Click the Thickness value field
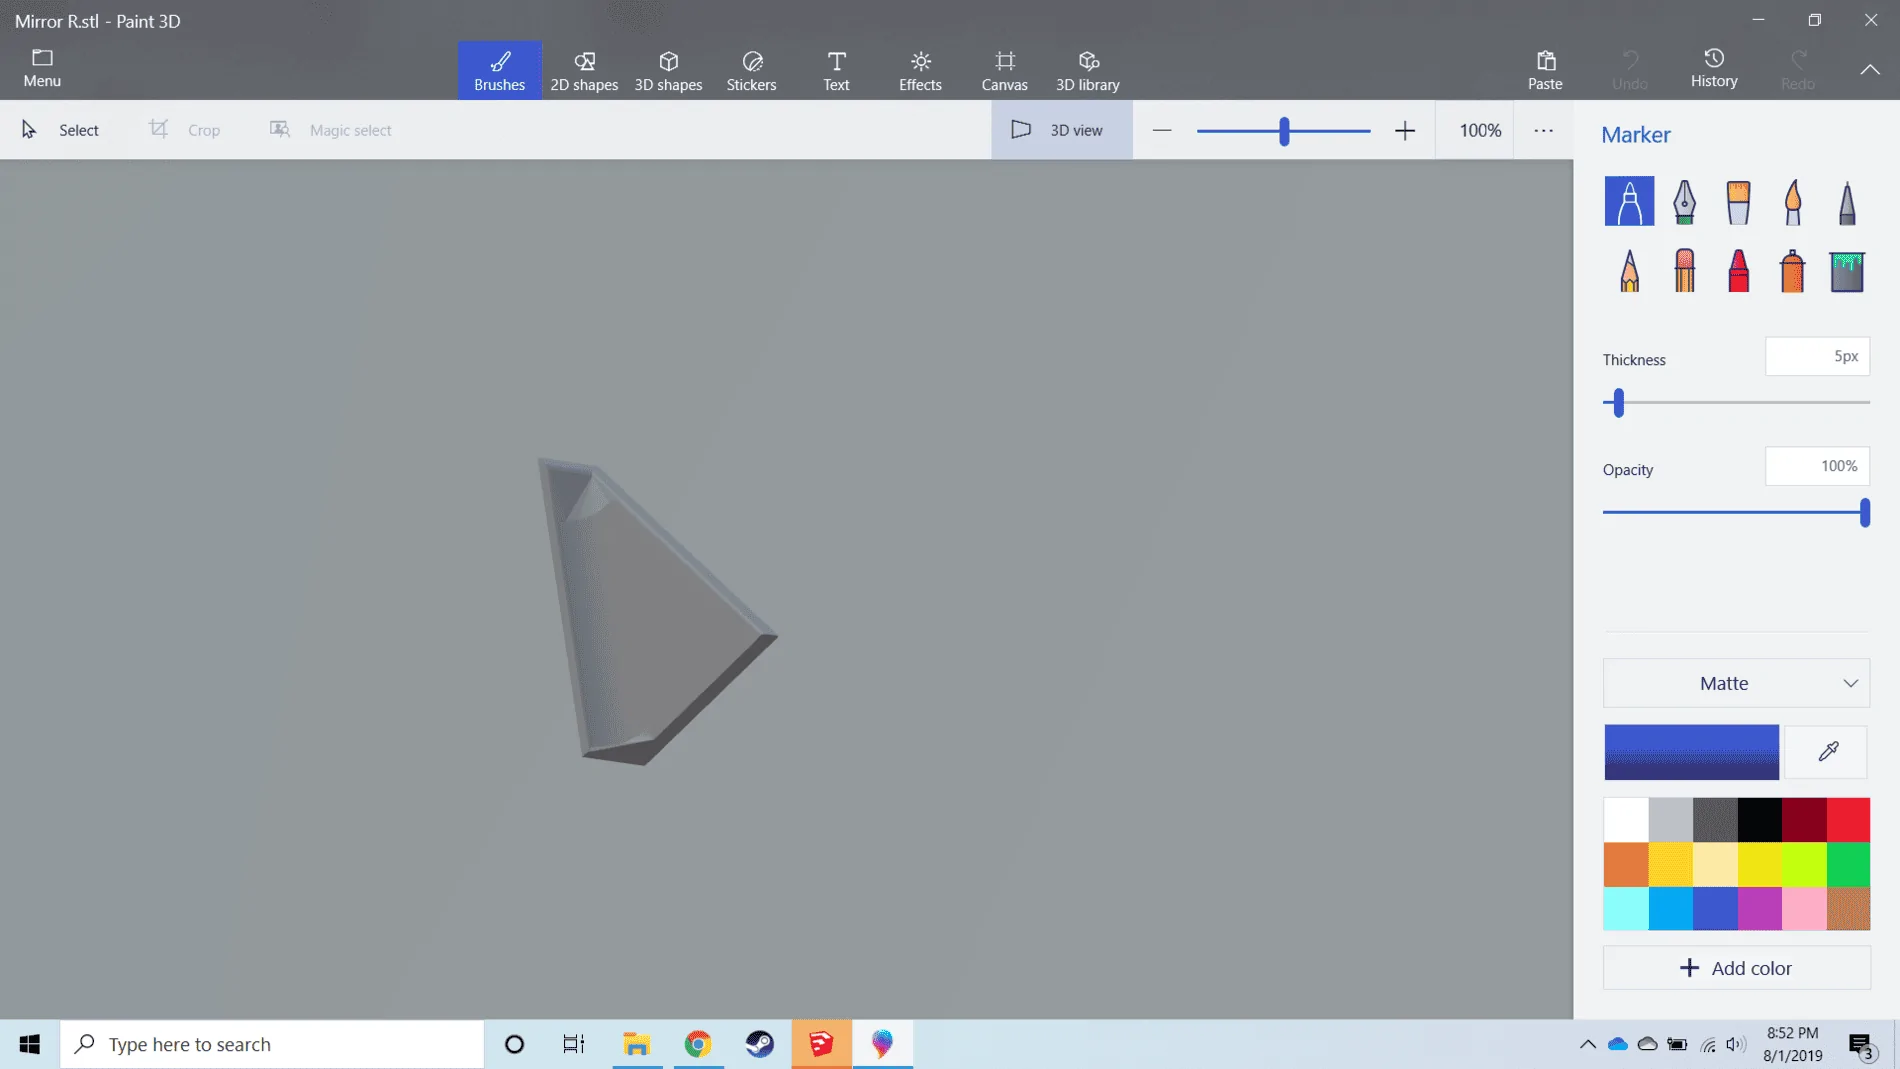Image resolution: width=1900 pixels, height=1069 pixels. [x=1817, y=356]
